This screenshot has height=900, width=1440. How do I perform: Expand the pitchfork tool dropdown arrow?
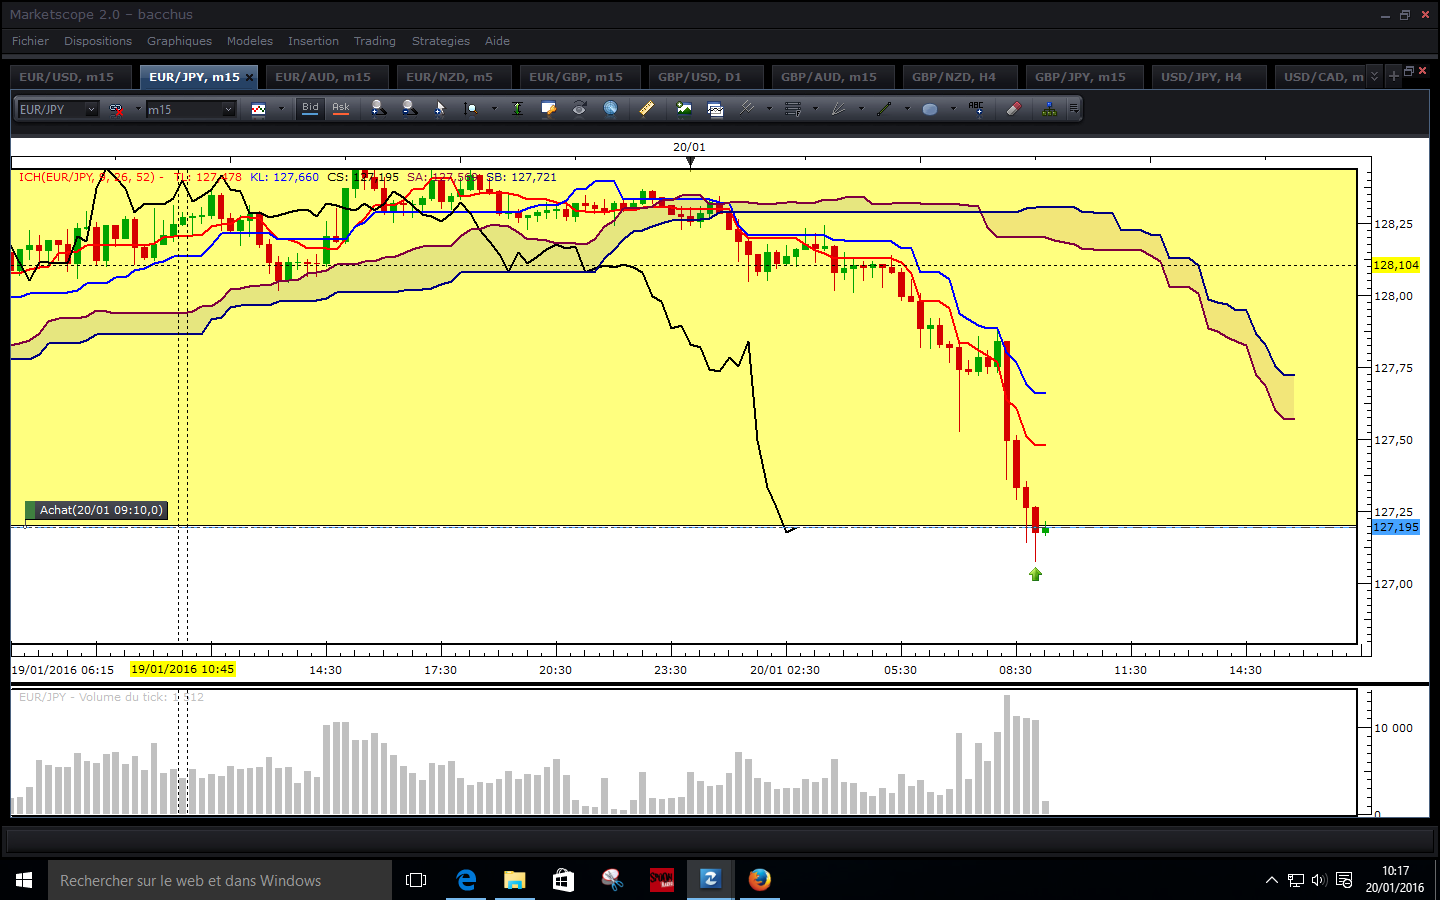[769, 109]
